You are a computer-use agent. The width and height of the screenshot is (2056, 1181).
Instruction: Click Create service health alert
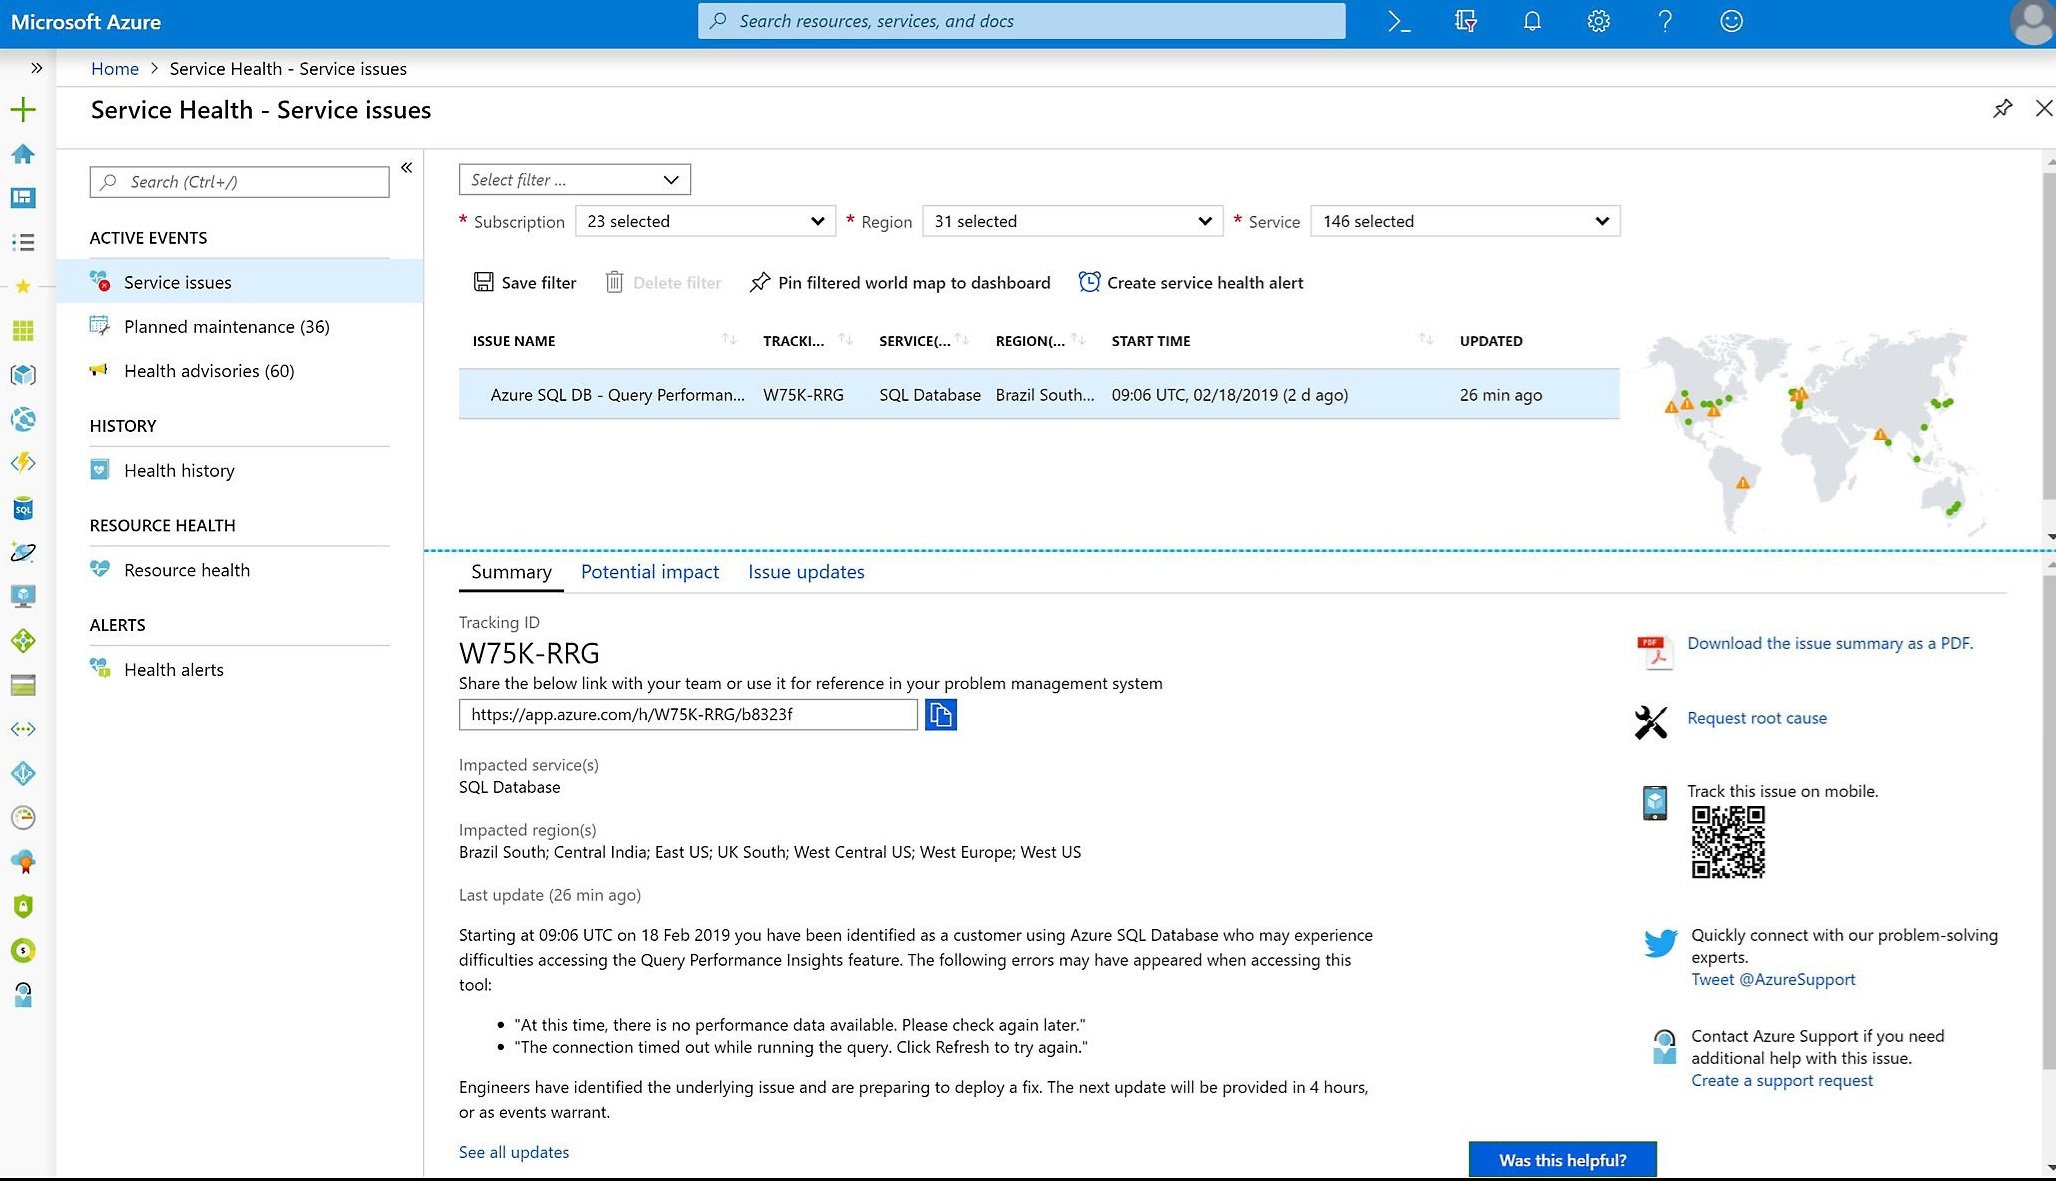(1191, 283)
